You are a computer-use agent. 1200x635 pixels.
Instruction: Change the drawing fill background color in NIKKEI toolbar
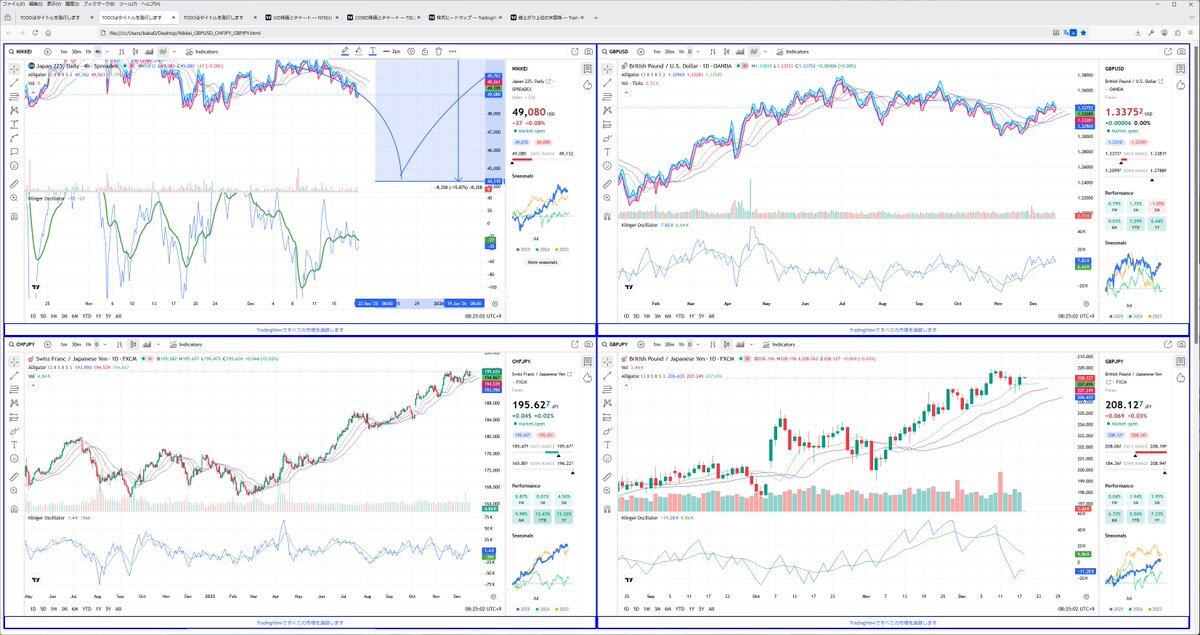358,51
